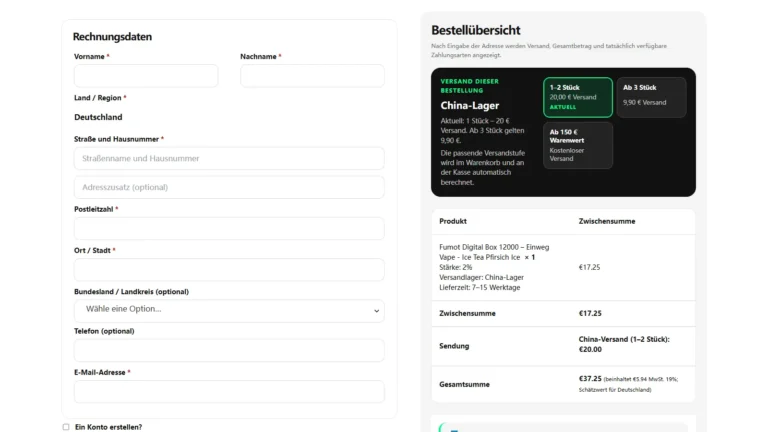Select the 'Ab 150 € Warenwert' tier card
The height and width of the screenshot is (432, 768).
[578, 145]
